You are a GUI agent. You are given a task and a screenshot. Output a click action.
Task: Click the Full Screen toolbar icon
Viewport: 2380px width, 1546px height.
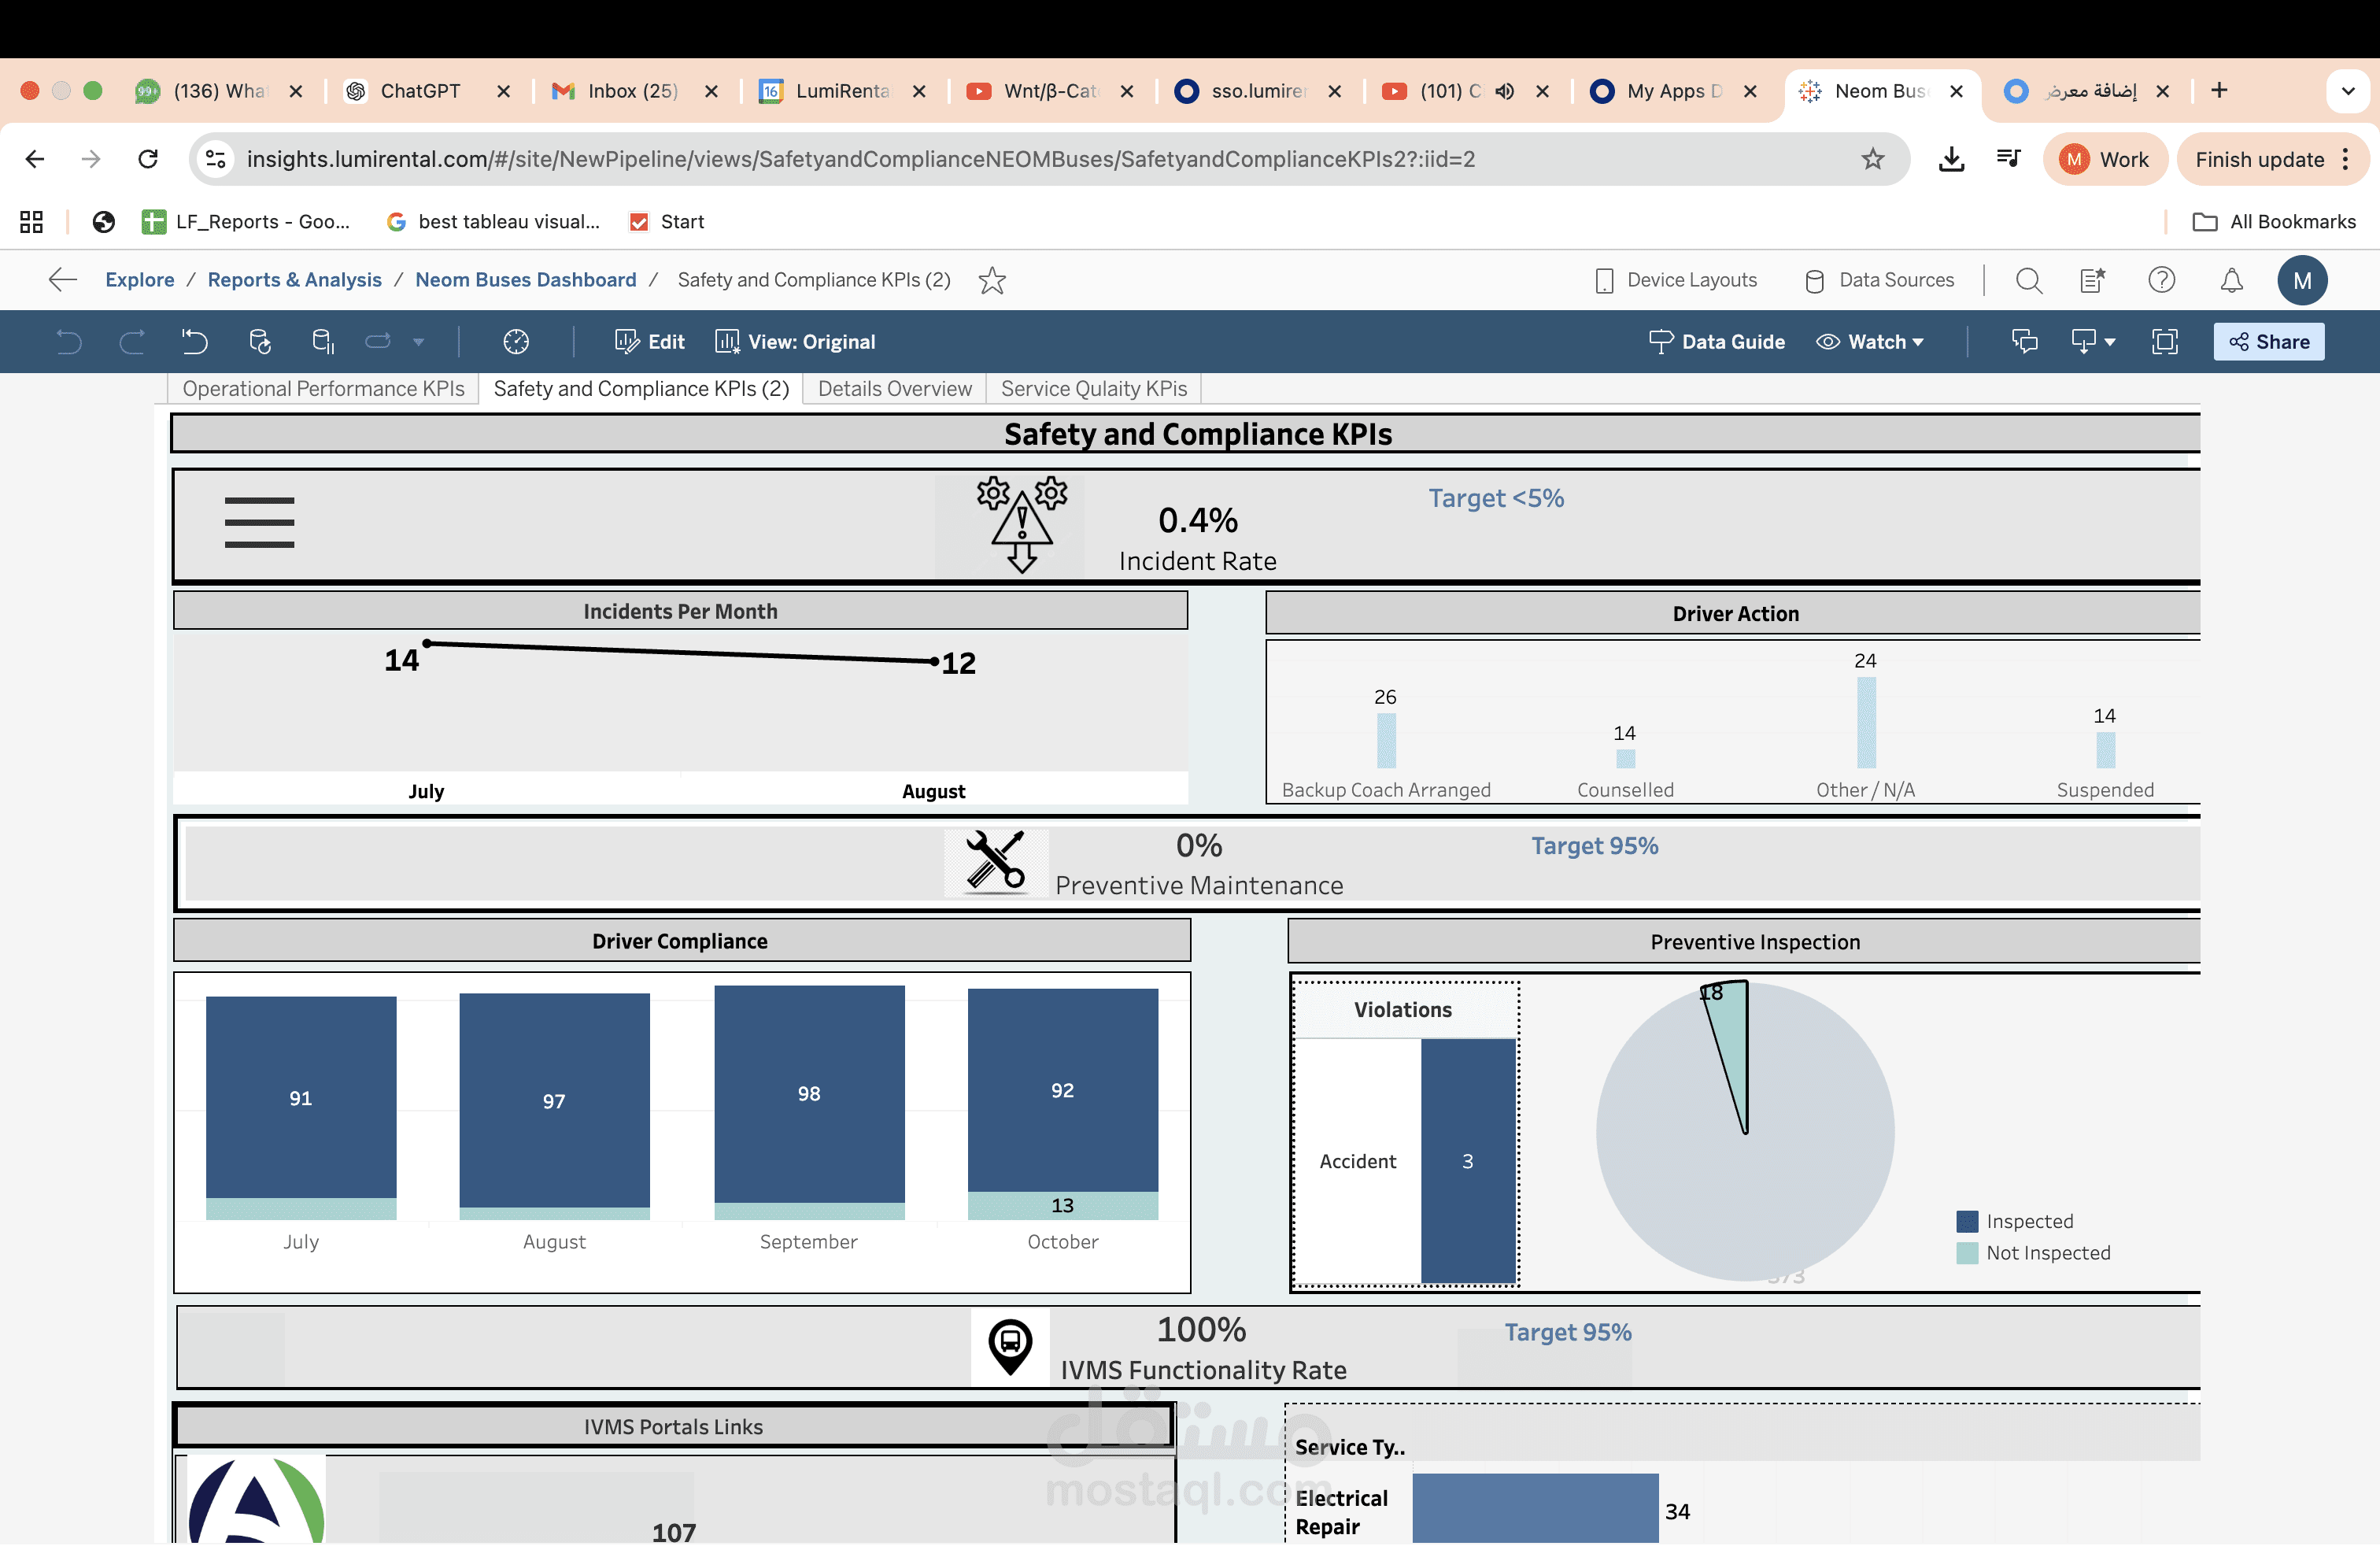point(2164,342)
